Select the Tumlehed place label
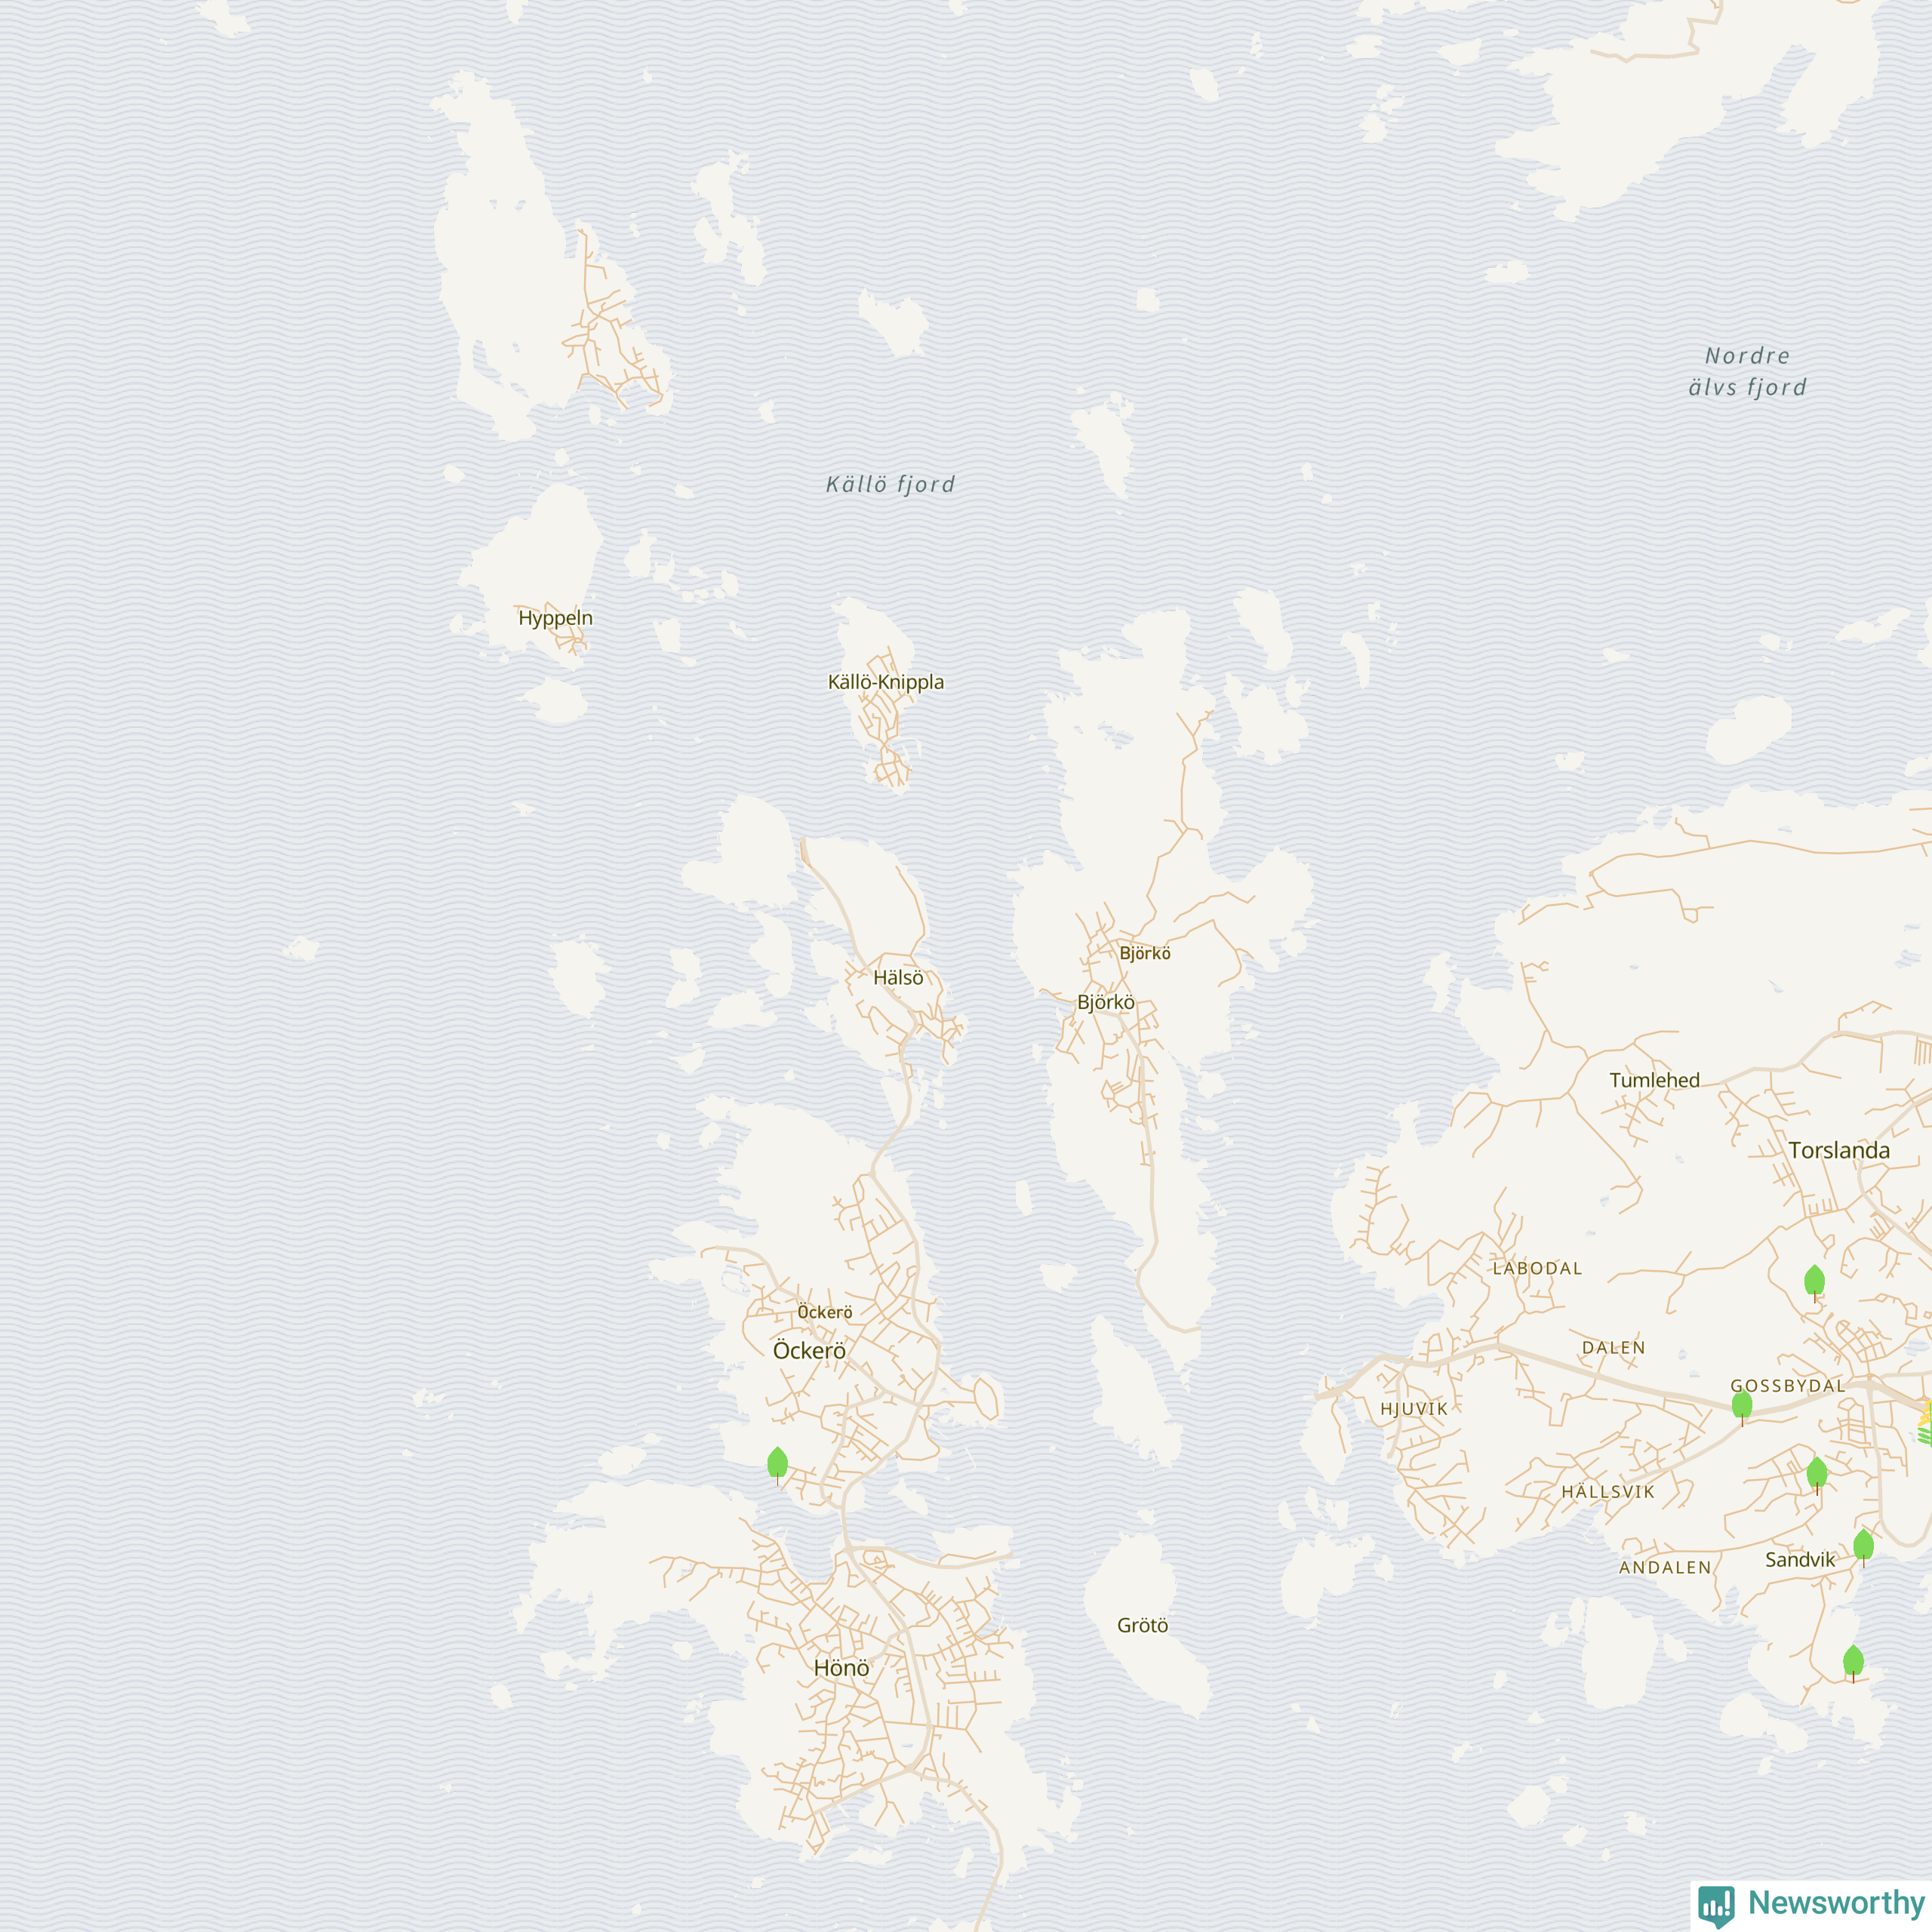Viewport: 1932px width, 1932px height. [1654, 1080]
